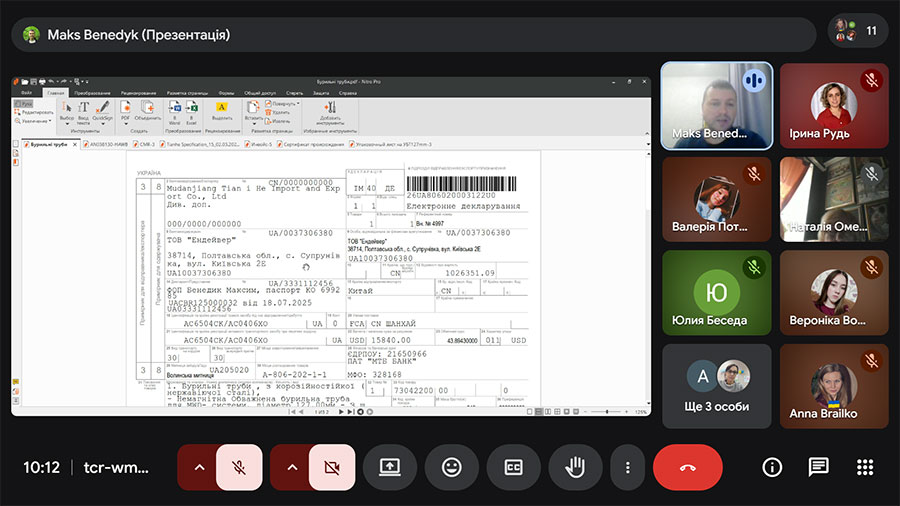Screen dimensions: 900x506
Task: Open the chat panel
Action: tap(819, 467)
